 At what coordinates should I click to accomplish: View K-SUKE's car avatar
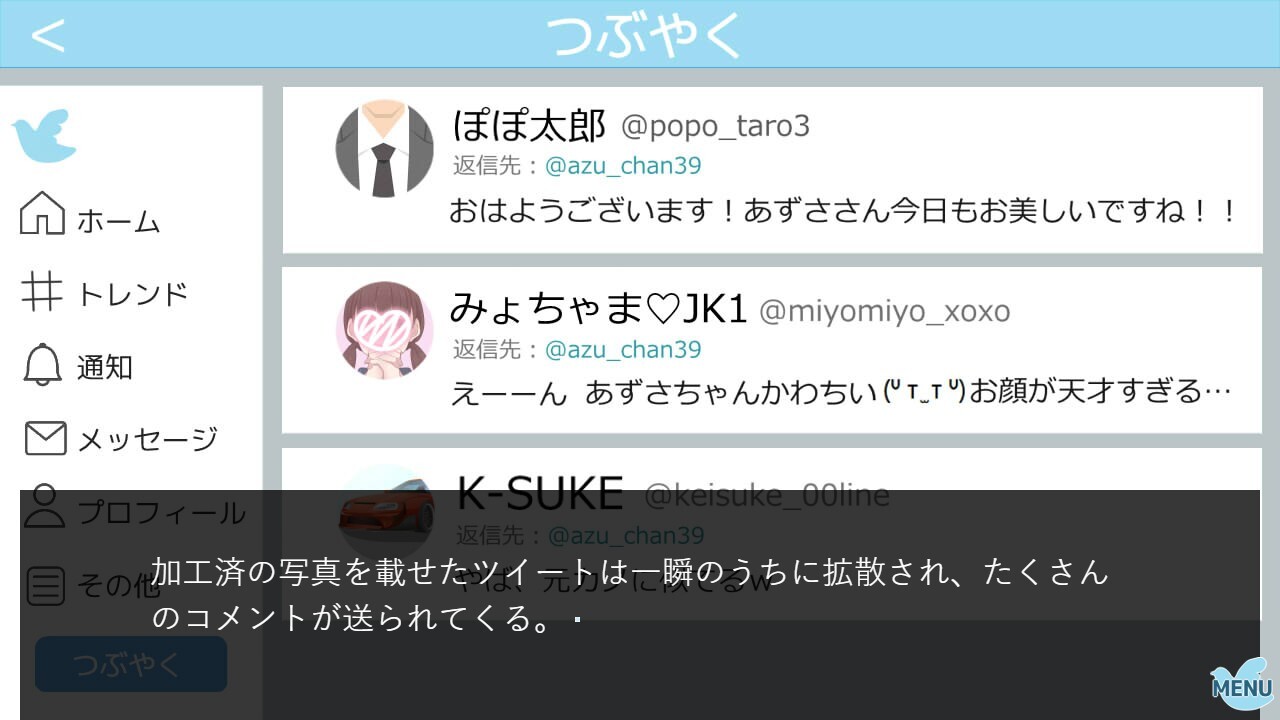(386, 505)
